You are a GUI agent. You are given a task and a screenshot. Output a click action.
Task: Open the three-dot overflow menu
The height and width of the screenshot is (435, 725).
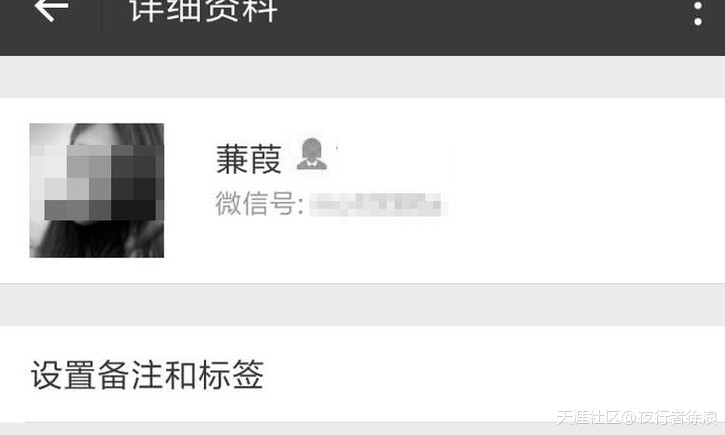698,13
